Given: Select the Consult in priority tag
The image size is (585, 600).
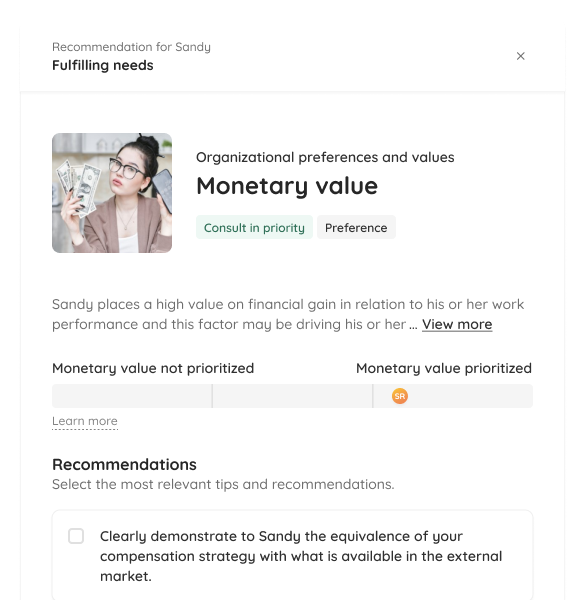Looking at the screenshot, I should point(254,227).
